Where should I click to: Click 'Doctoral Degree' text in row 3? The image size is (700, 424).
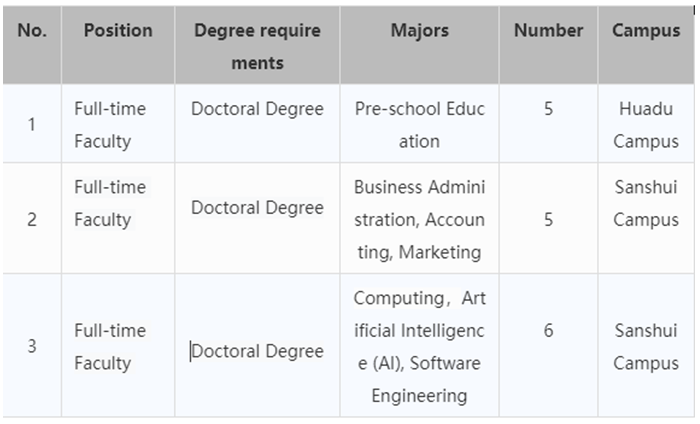257,351
